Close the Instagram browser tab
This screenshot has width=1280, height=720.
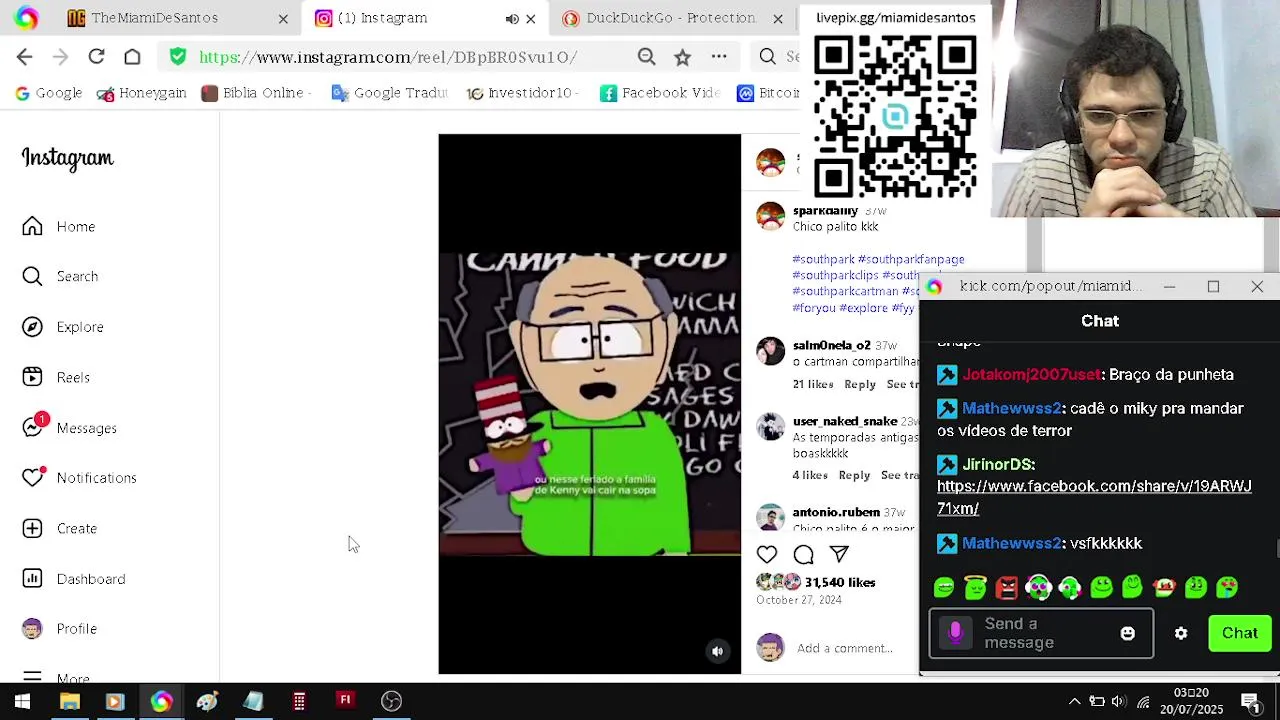click(x=531, y=18)
